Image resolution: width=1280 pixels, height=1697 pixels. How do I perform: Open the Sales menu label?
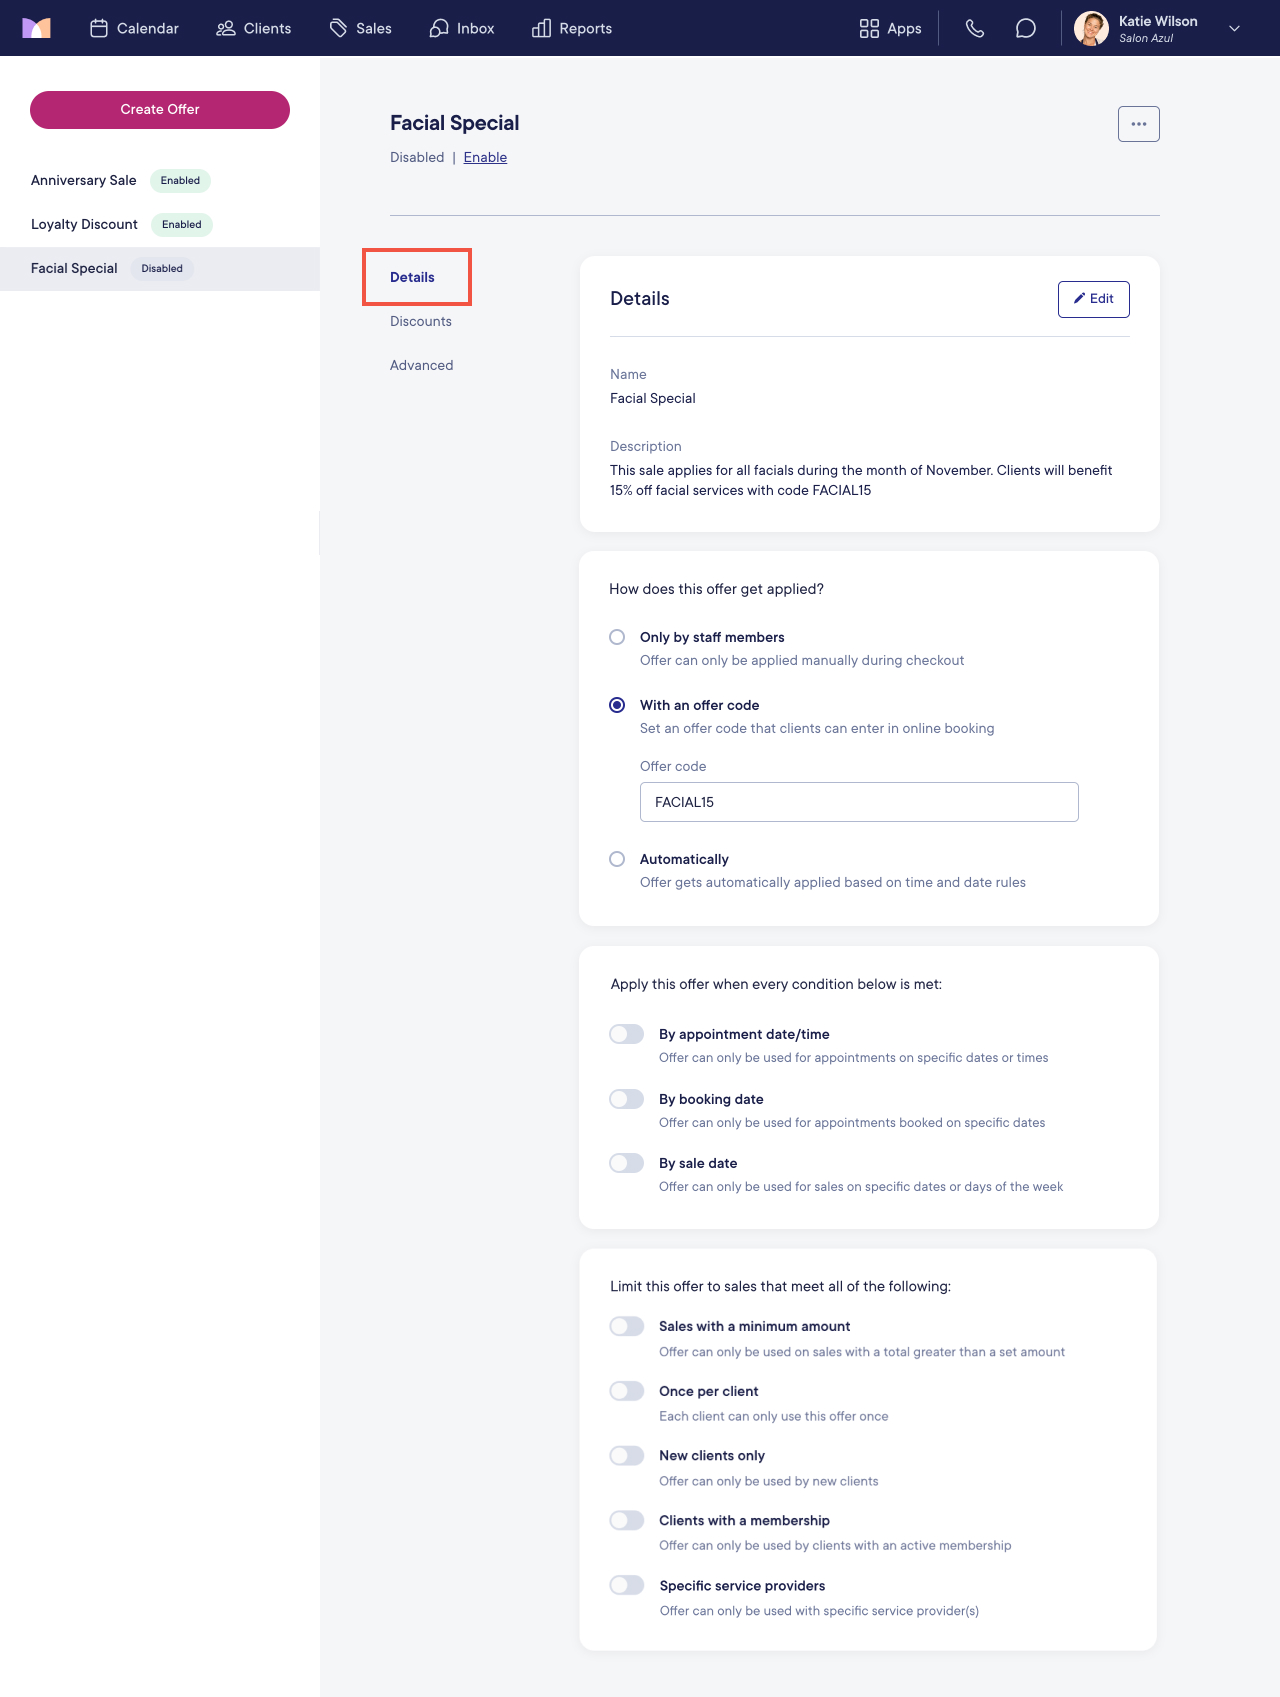tap(374, 28)
